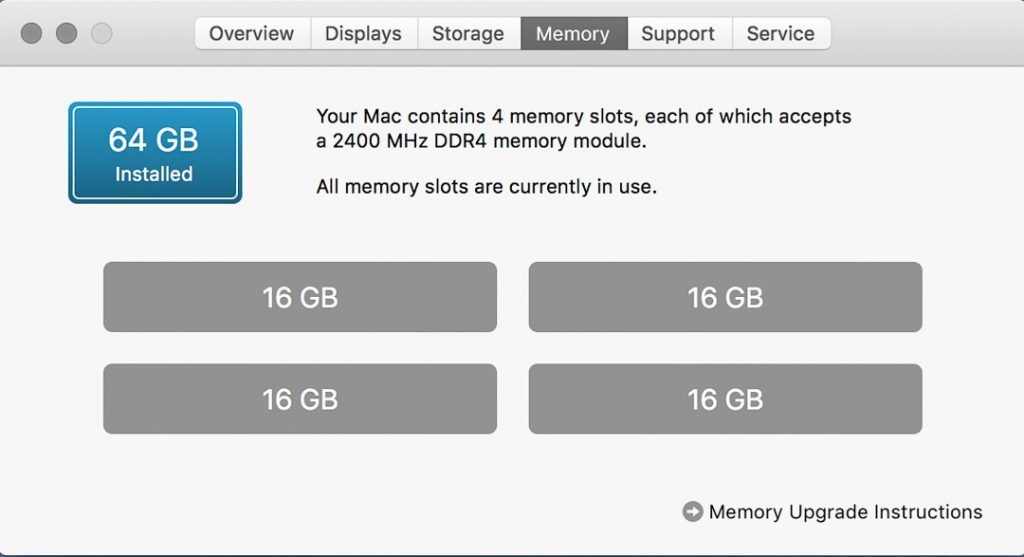Minimize the window with the second gray button
Screen dimensions: 1024x557
[66, 33]
